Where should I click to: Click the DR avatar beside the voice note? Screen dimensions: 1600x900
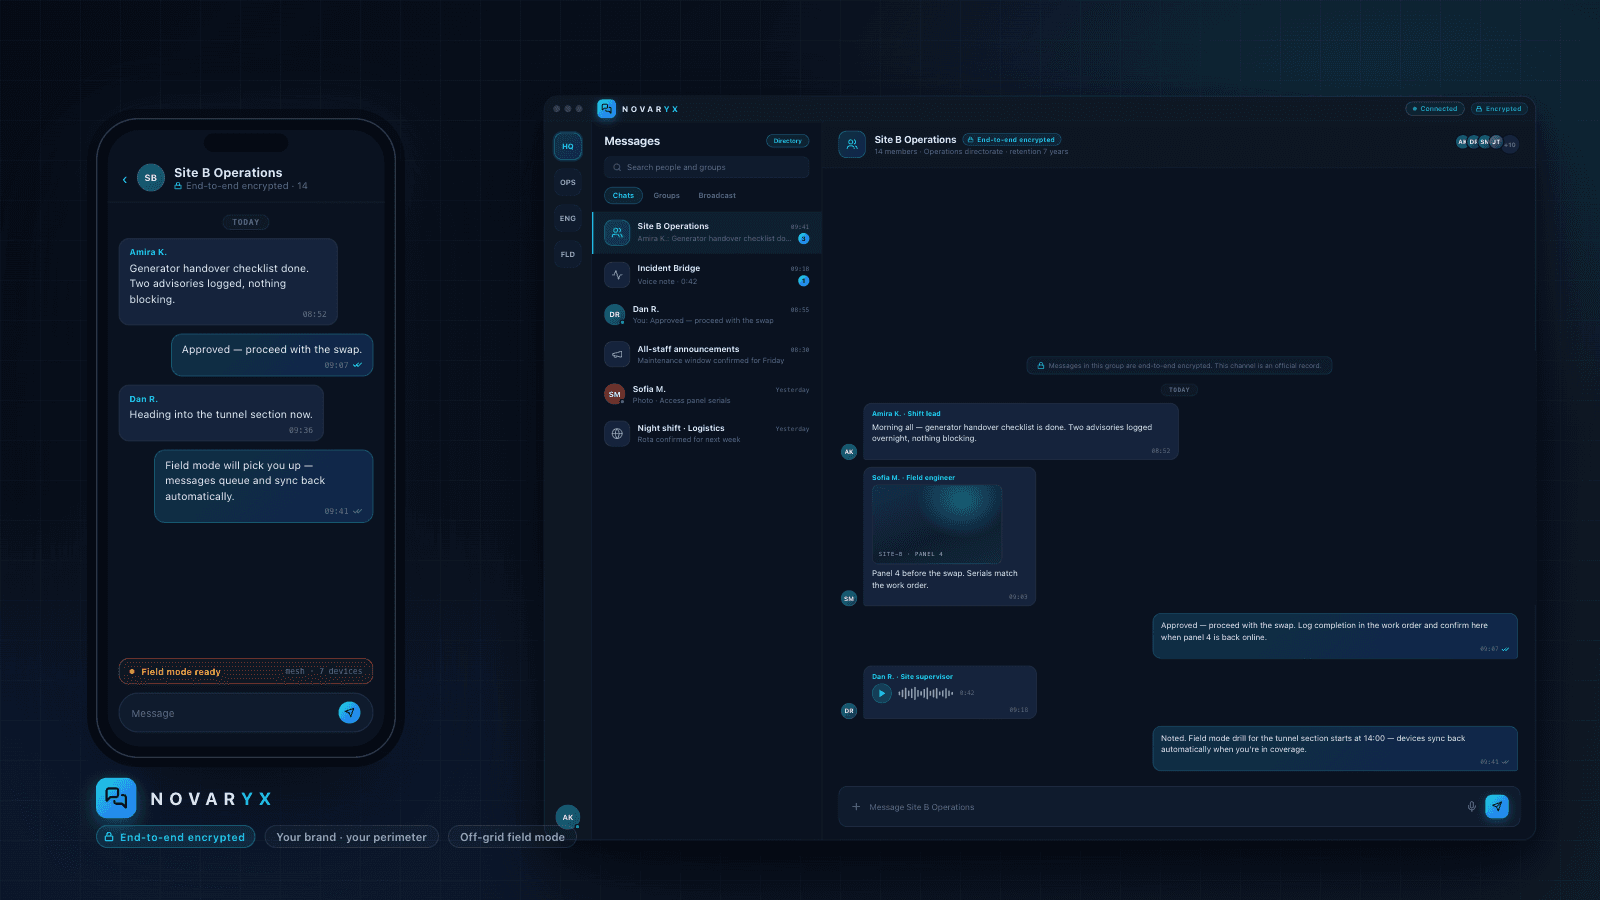849,711
